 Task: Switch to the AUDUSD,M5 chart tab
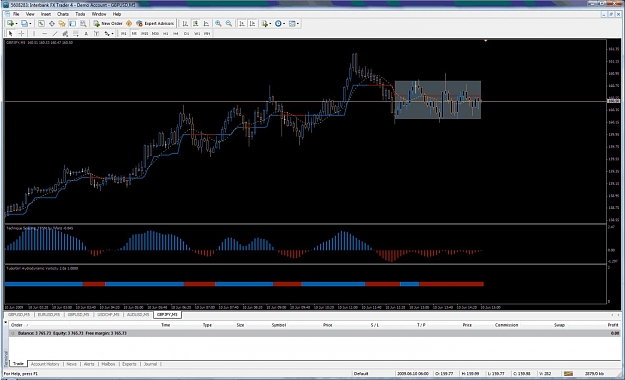tap(138, 315)
